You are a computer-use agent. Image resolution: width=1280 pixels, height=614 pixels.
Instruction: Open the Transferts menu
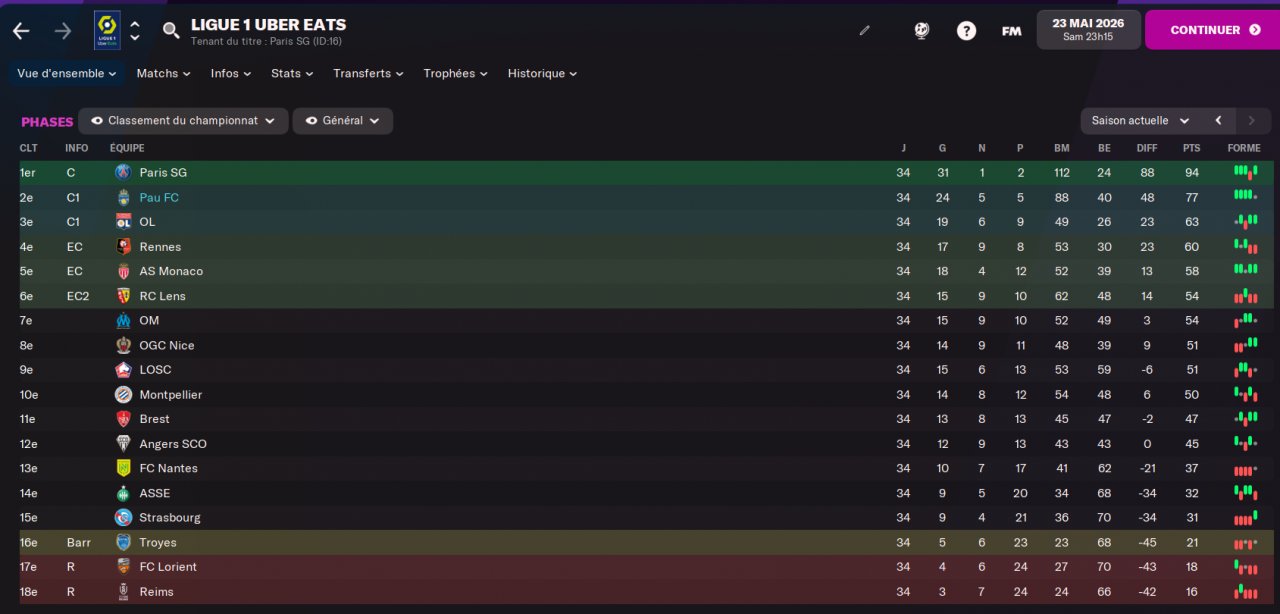tap(368, 74)
